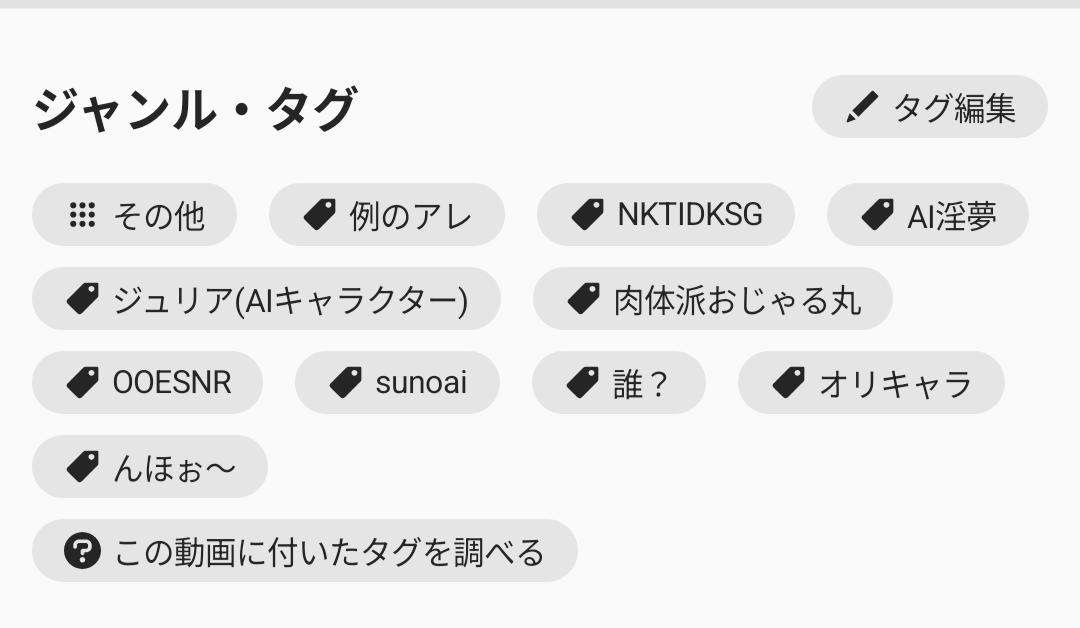This screenshot has width=1080, height=628.
Task: Click the tag icon next to AI淫夢
Action: [878, 215]
